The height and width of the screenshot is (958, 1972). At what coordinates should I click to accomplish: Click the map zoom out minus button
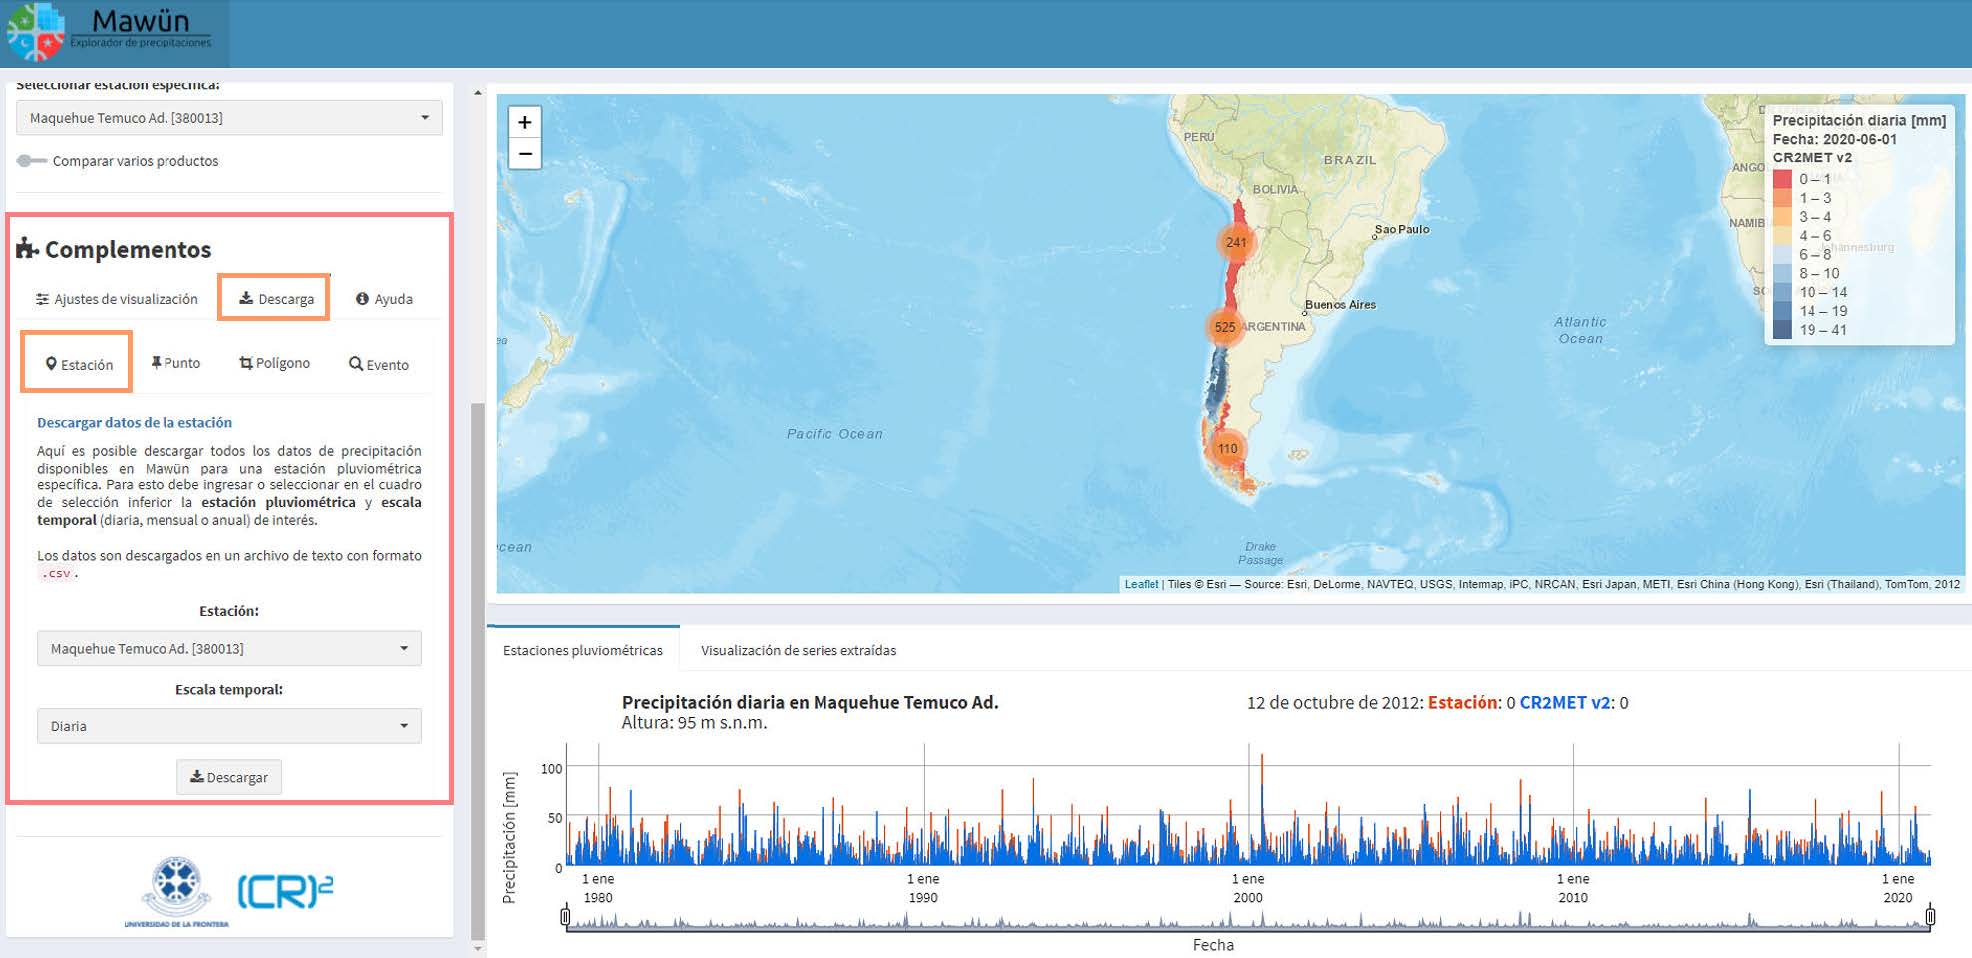[x=524, y=154]
